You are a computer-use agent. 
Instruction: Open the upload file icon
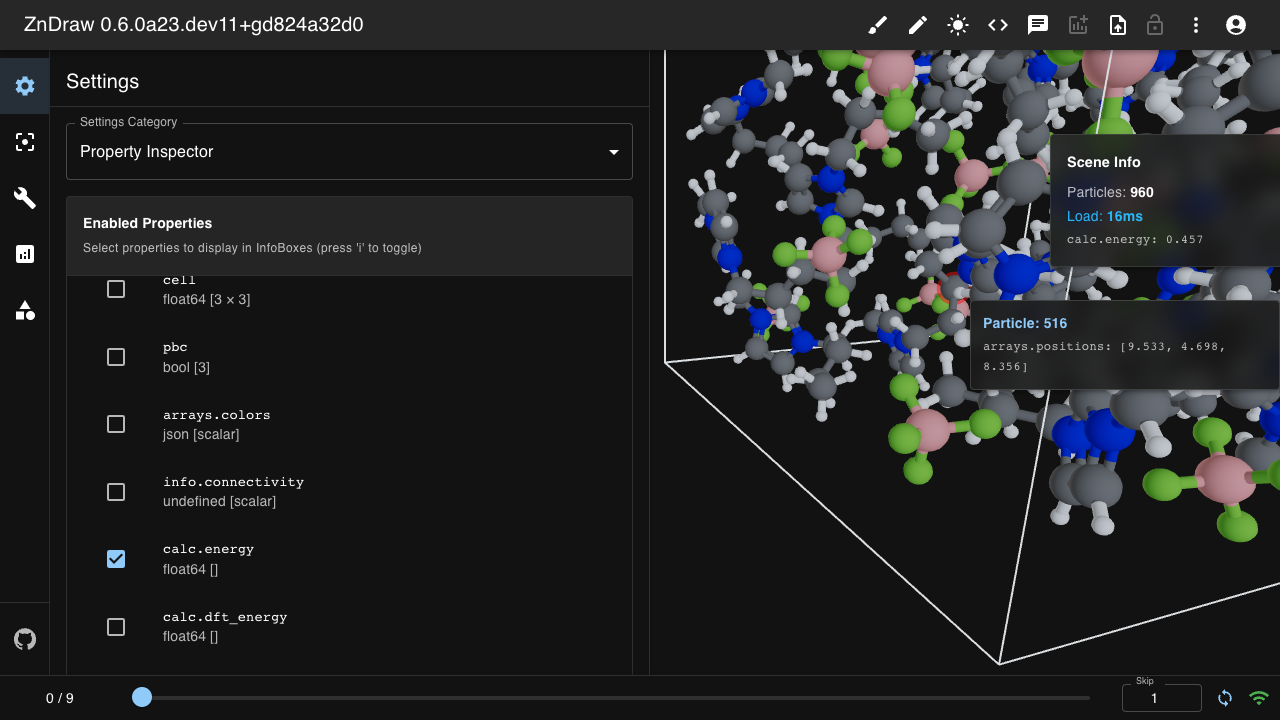click(x=1118, y=25)
